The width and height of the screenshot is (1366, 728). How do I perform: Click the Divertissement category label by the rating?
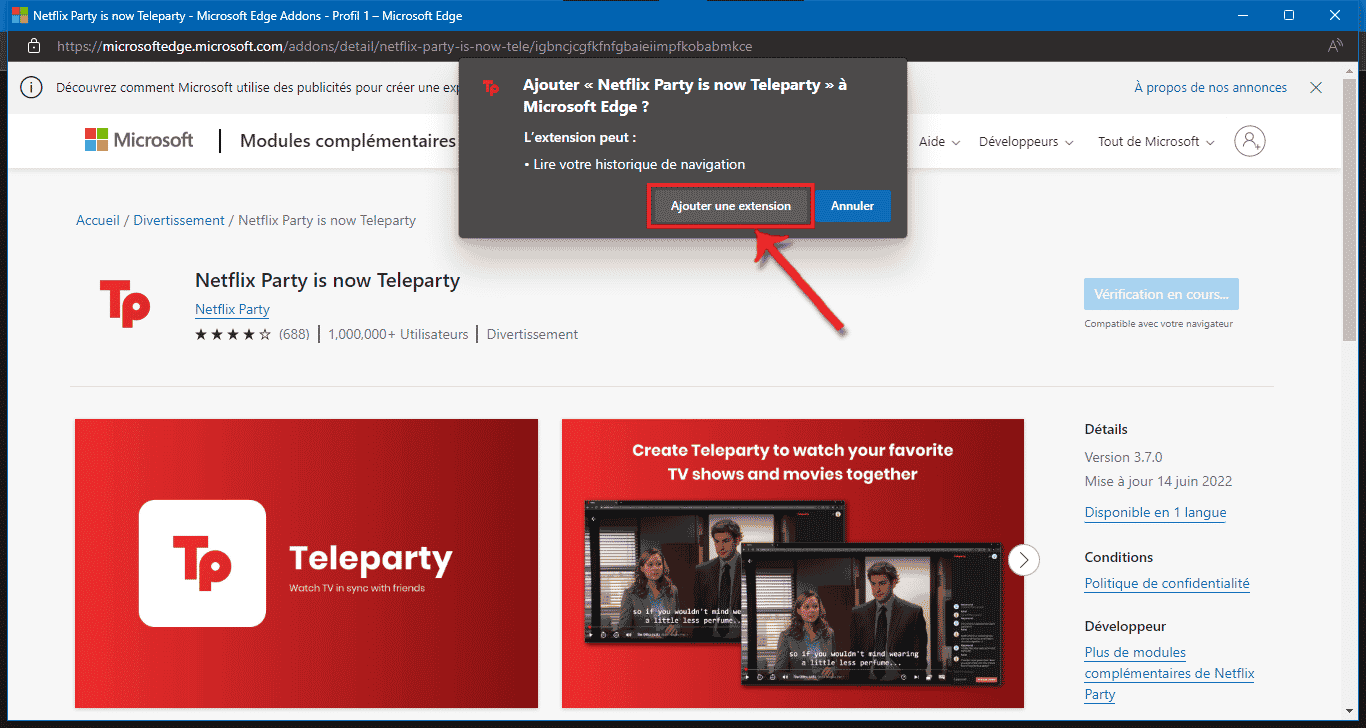point(532,334)
